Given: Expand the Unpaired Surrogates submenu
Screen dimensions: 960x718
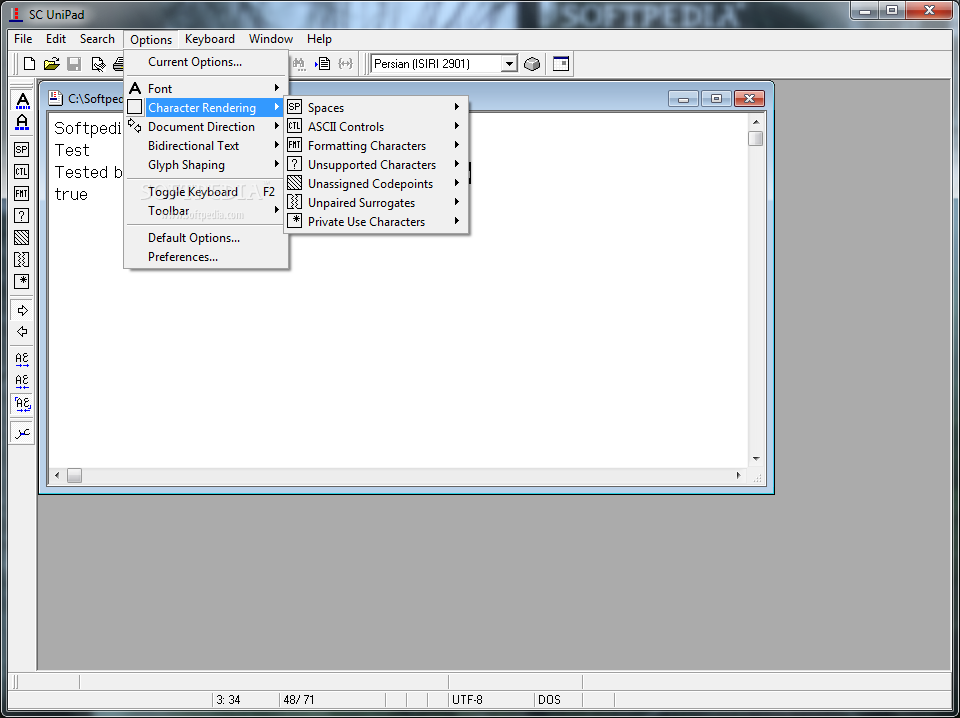Looking at the screenshot, I should click(376, 203).
